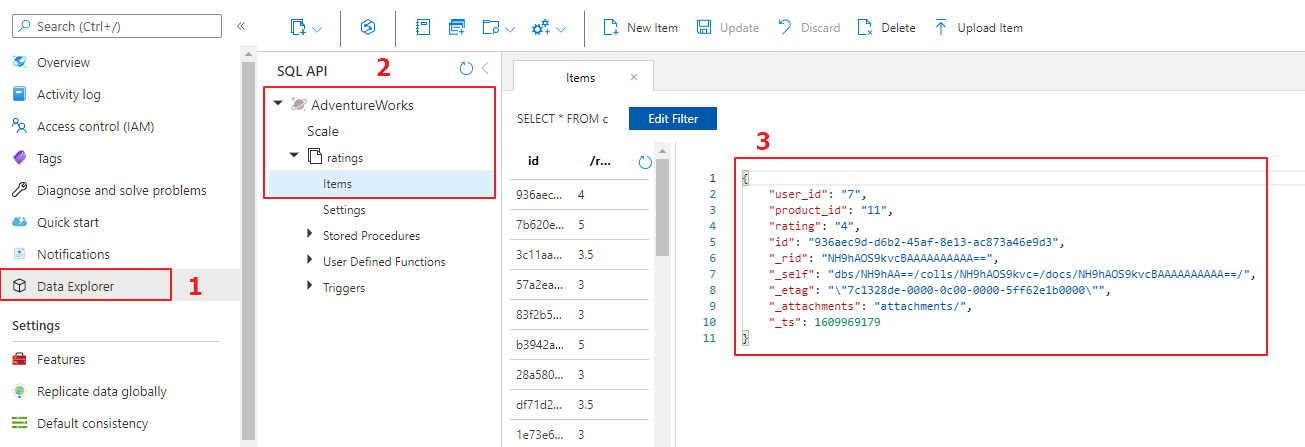Open Data Explorer in sidebar
Image resolution: width=1305 pixels, height=447 pixels.
[76, 286]
